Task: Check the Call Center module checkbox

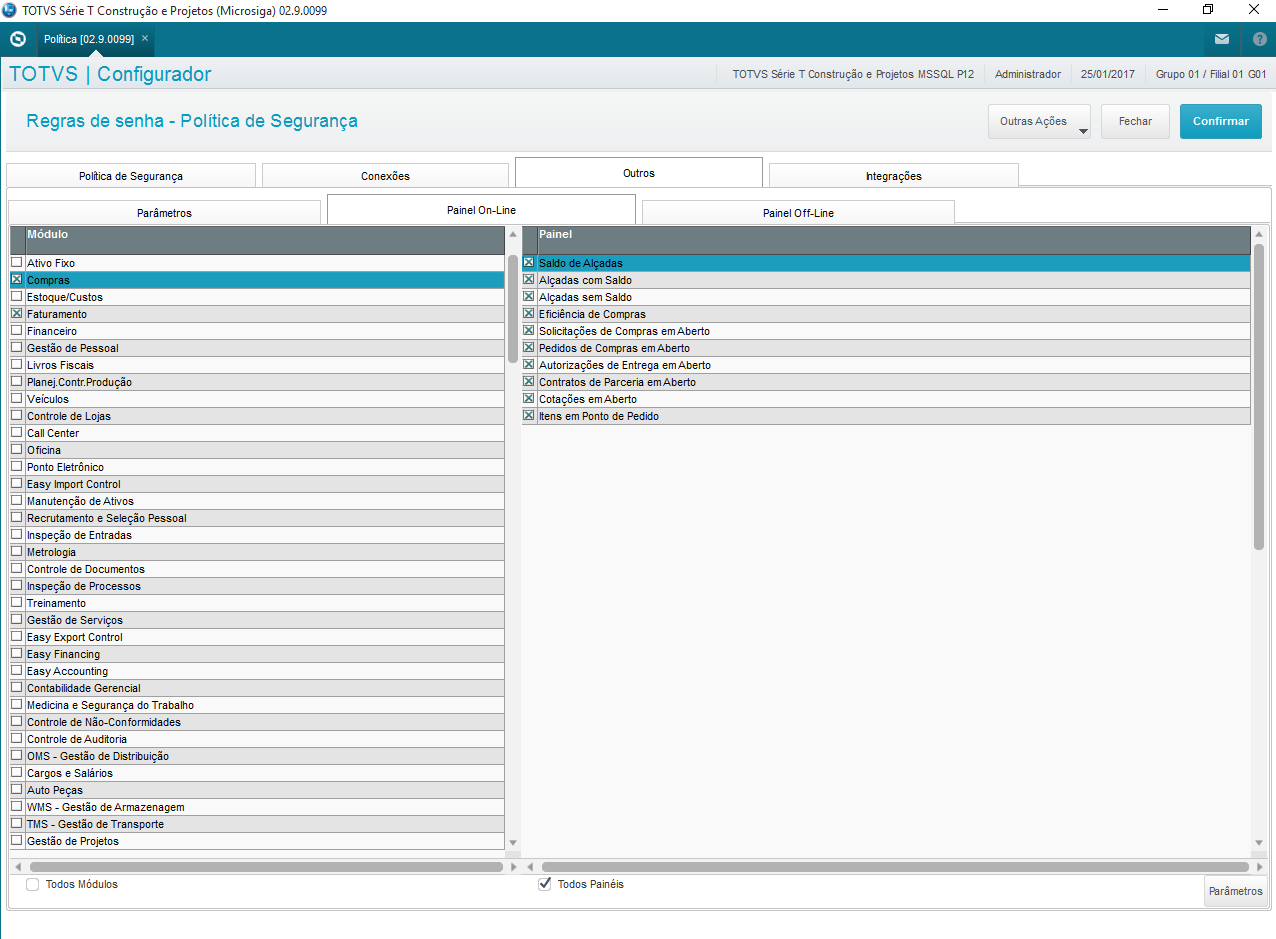Action: tap(16, 432)
